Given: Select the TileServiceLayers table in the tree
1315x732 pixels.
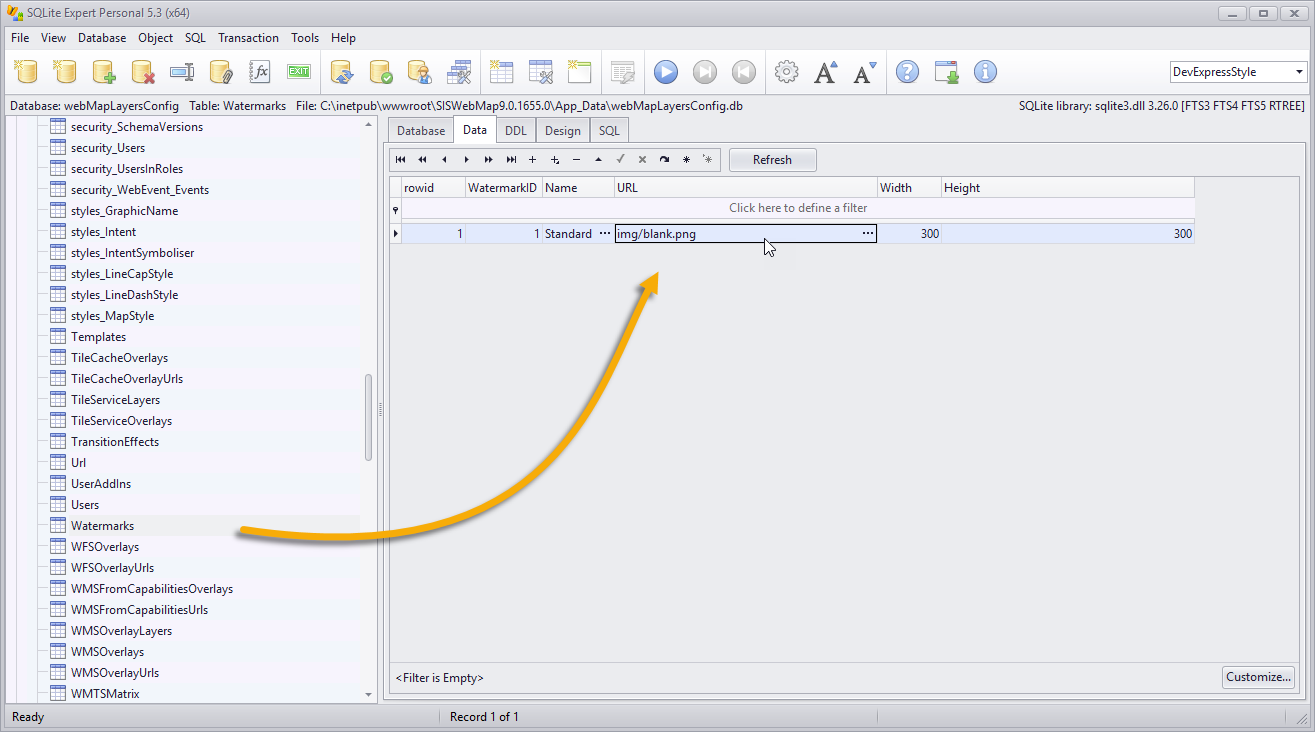Looking at the screenshot, I should point(115,400).
